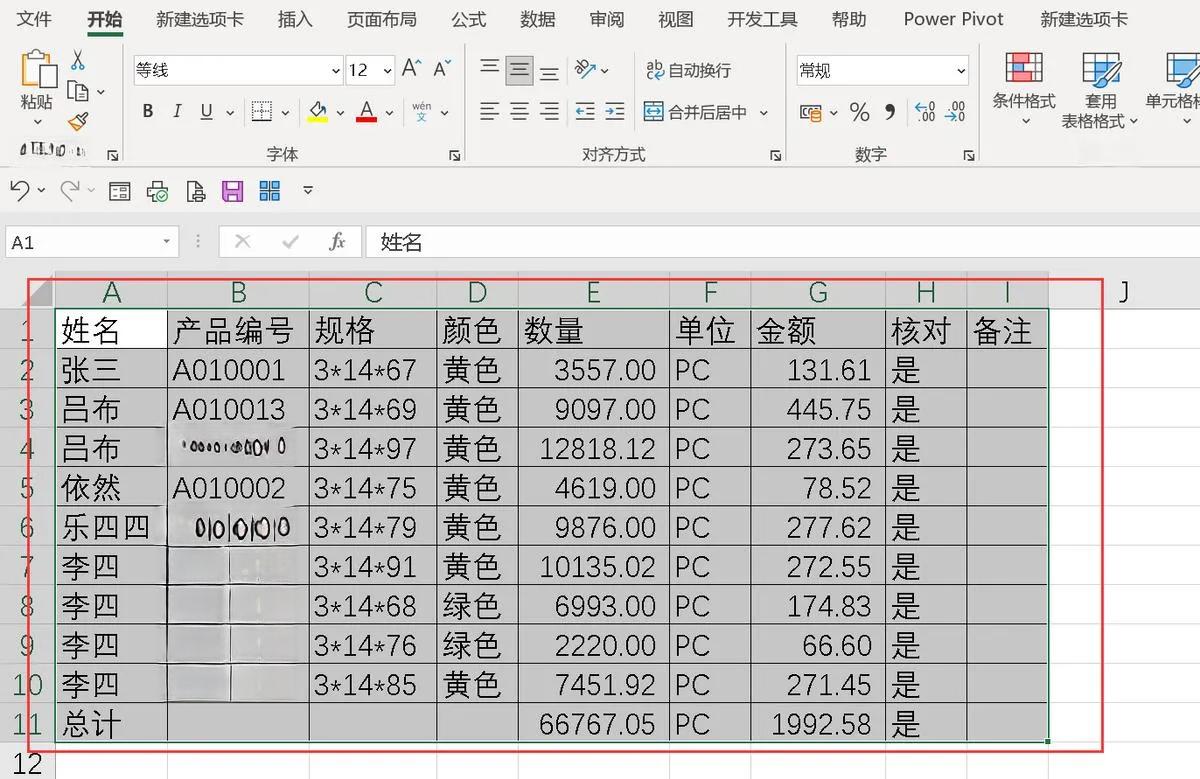This screenshot has width=1200, height=779.
Task: Center text horizontally
Action: pyautogui.click(x=519, y=111)
